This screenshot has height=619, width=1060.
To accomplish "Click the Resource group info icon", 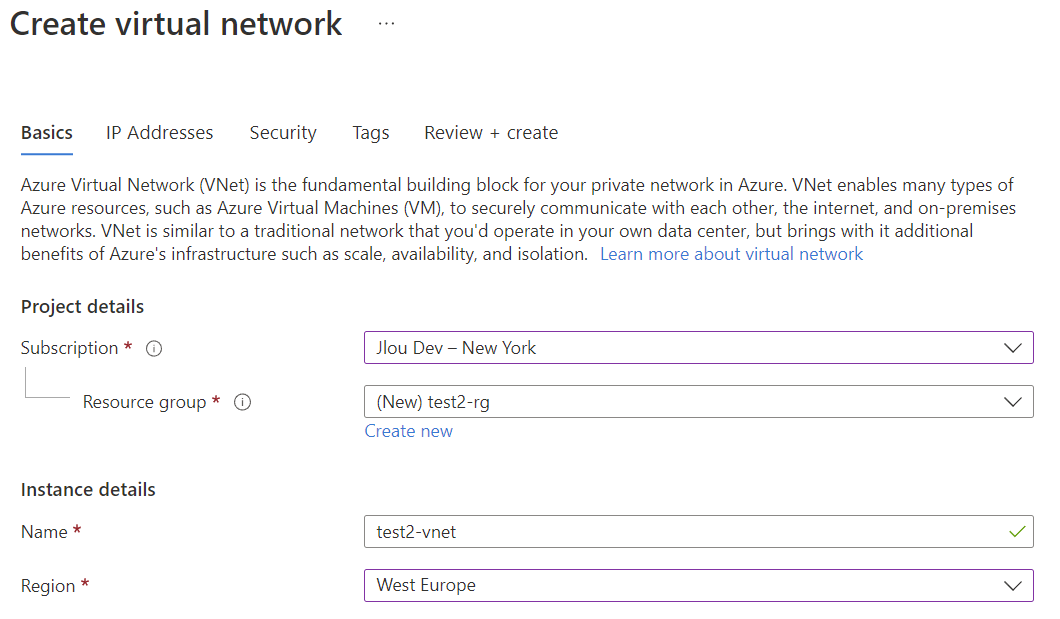I will pyautogui.click(x=243, y=403).
